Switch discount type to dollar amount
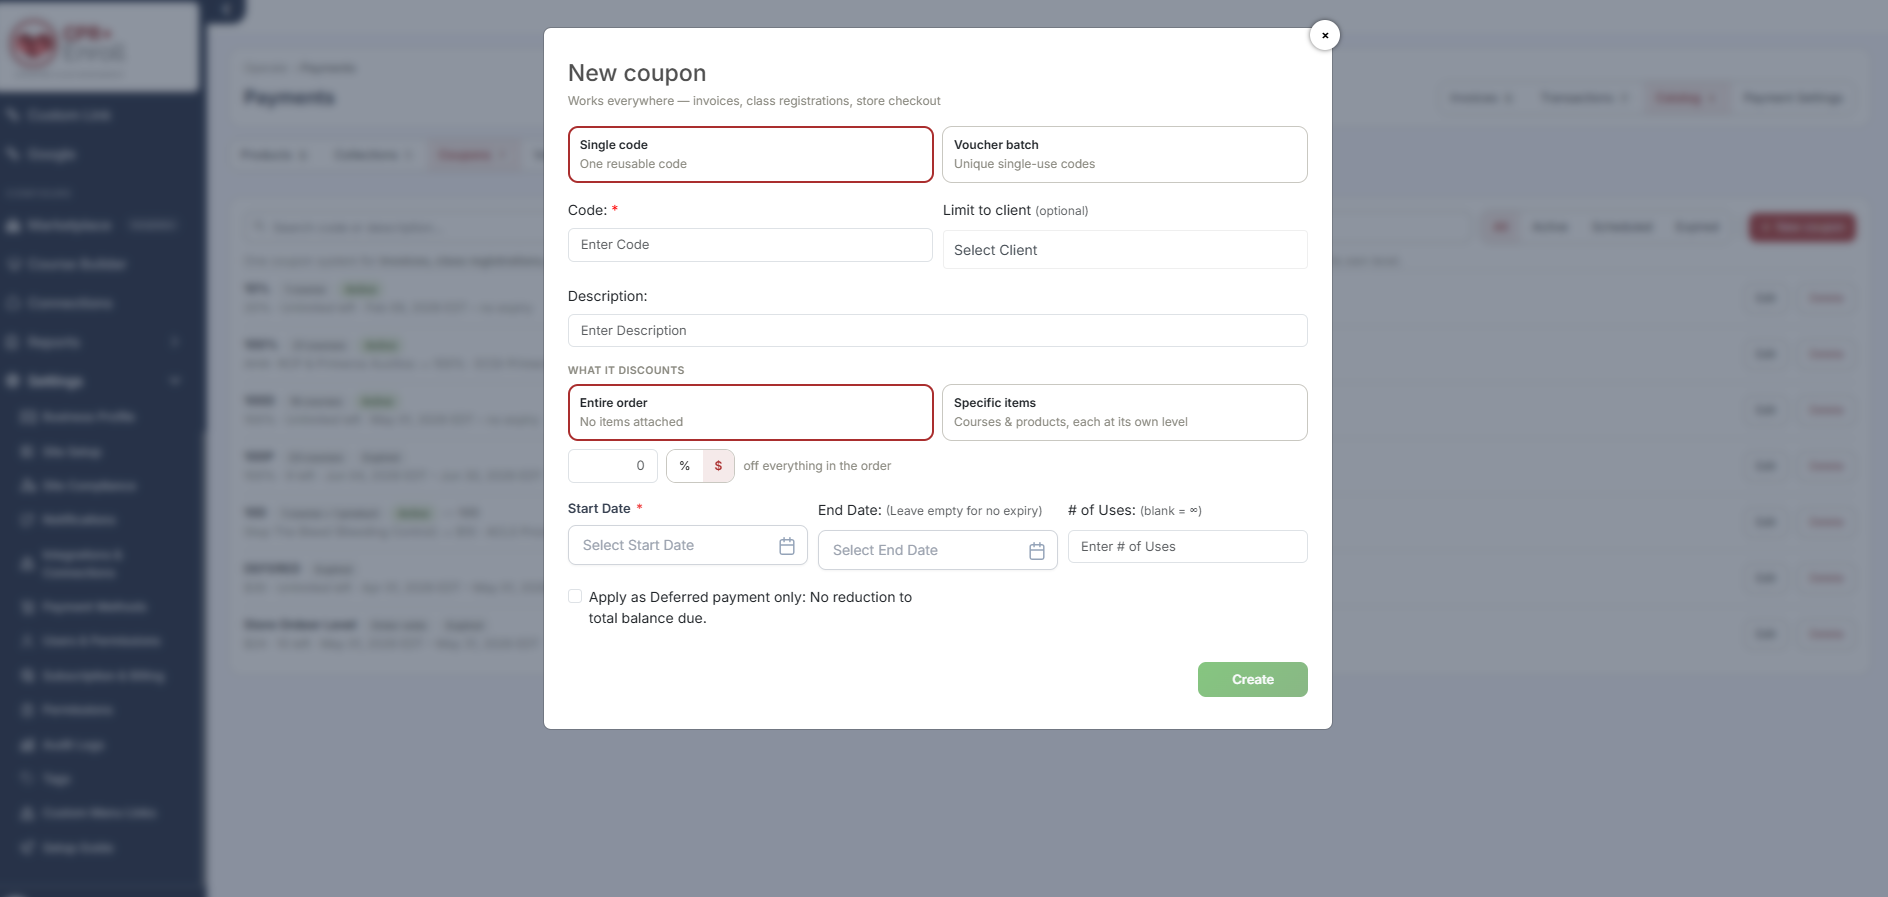1888x897 pixels. click(718, 466)
